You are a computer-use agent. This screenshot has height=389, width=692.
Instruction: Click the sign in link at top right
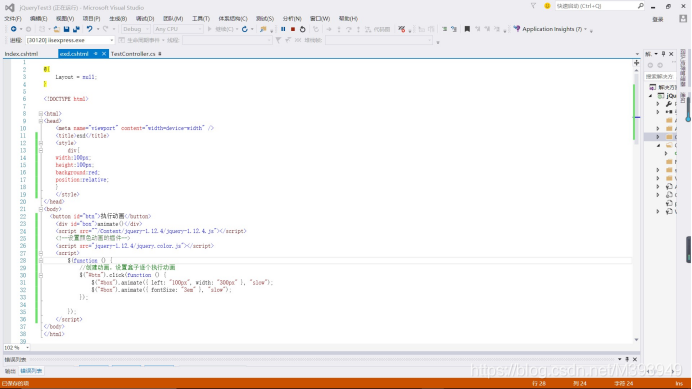[x=658, y=19]
